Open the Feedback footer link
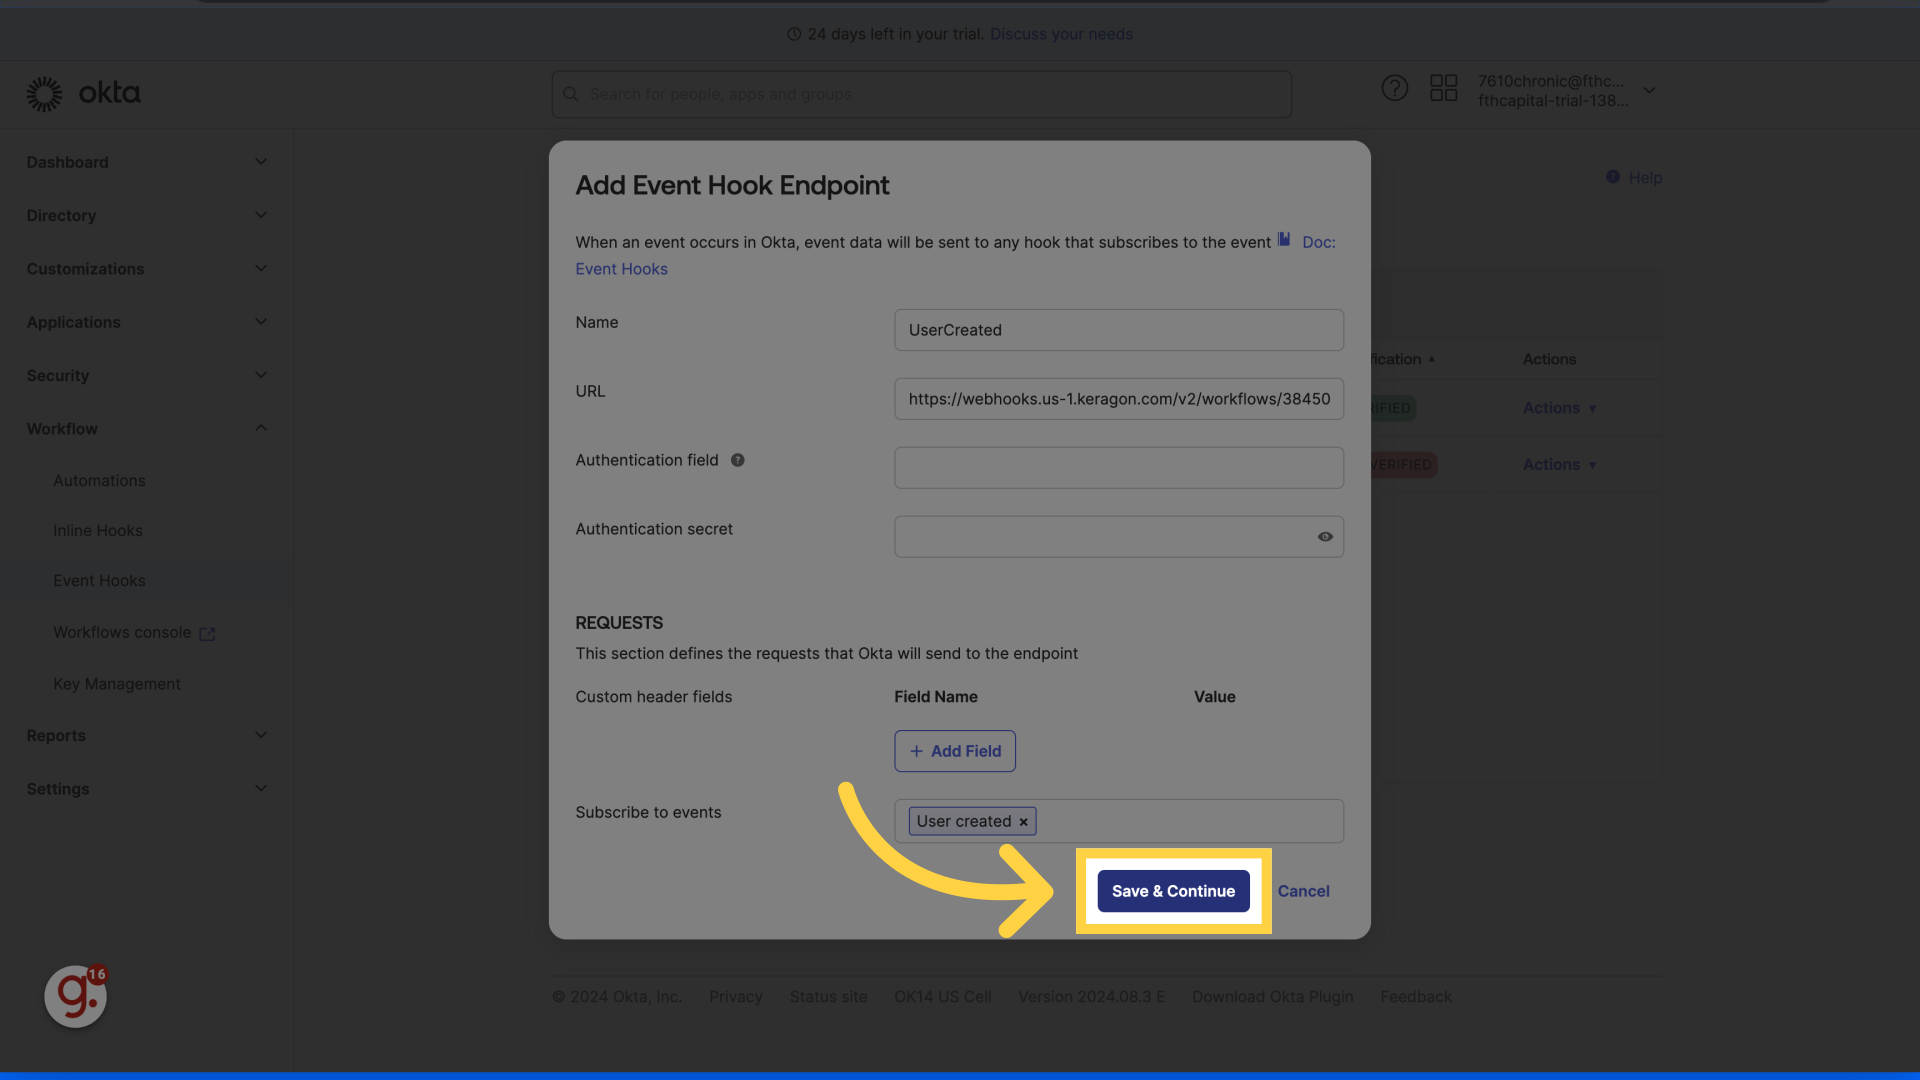The width and height of the screenshot is (1920, 1080). click(1415, 997)
